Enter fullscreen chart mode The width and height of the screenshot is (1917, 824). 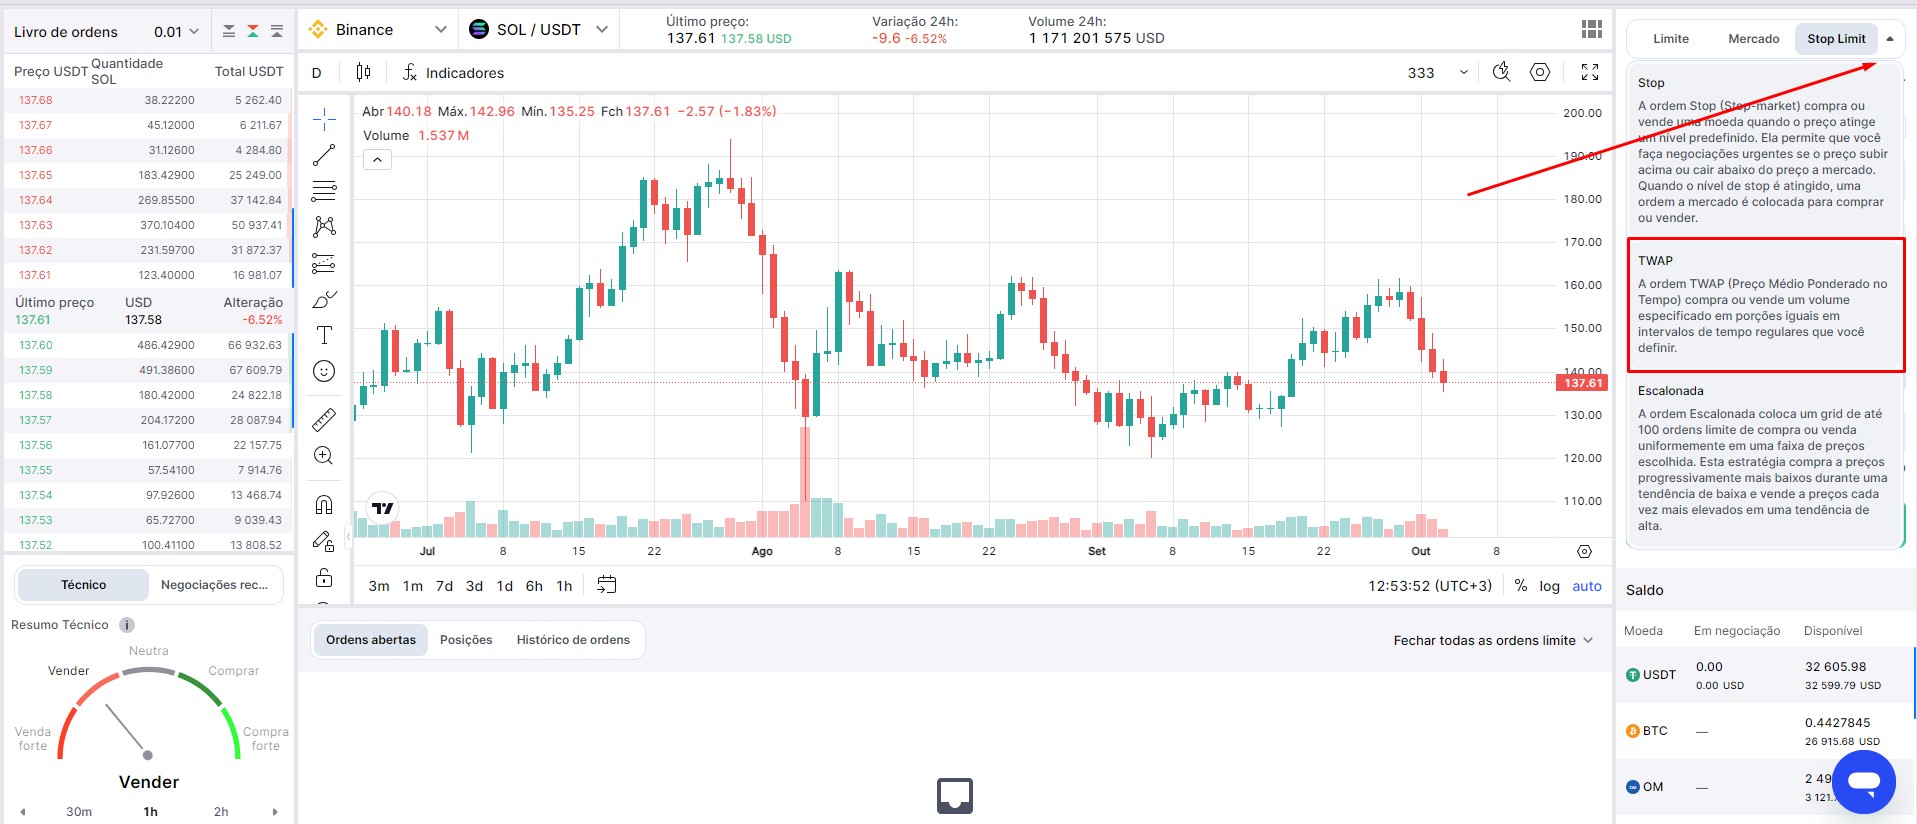tap(1589, 72)
